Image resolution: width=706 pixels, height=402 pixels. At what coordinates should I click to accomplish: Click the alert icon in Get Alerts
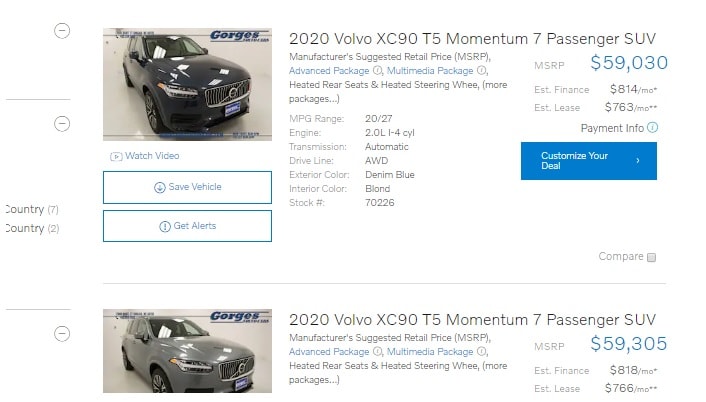click(x=164, y=226)
